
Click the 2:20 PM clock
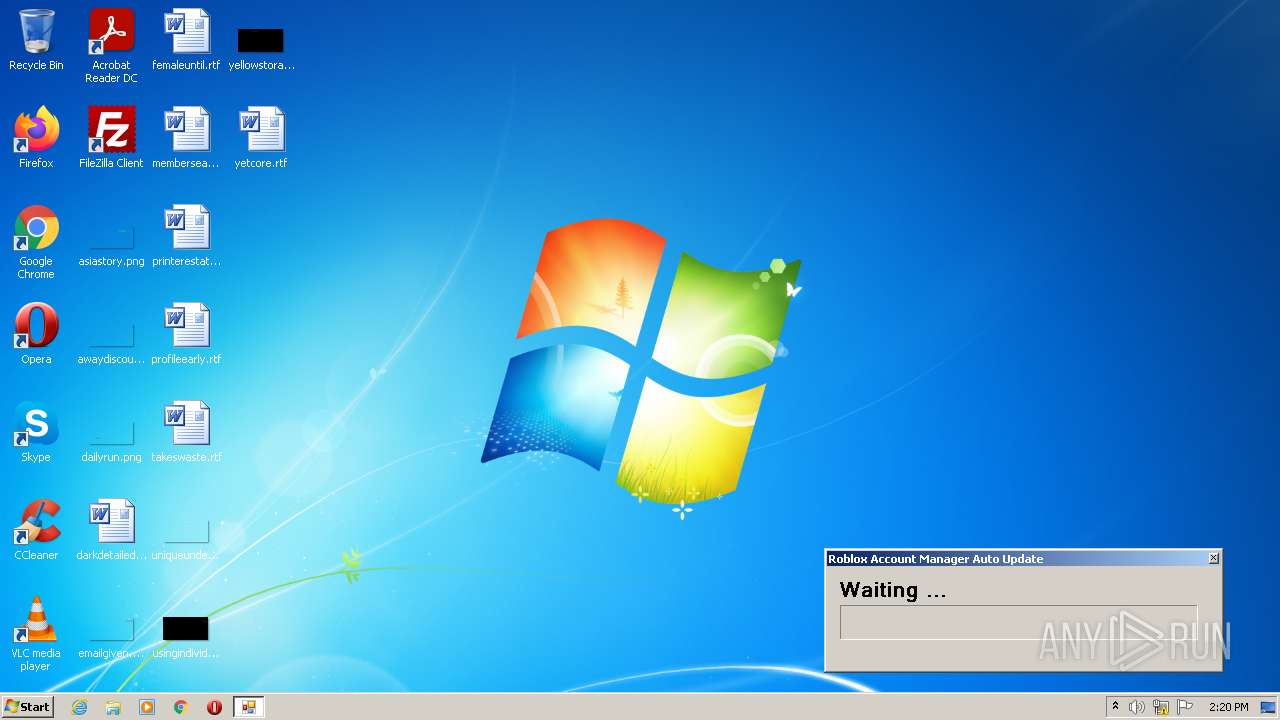click(1229, 707)
